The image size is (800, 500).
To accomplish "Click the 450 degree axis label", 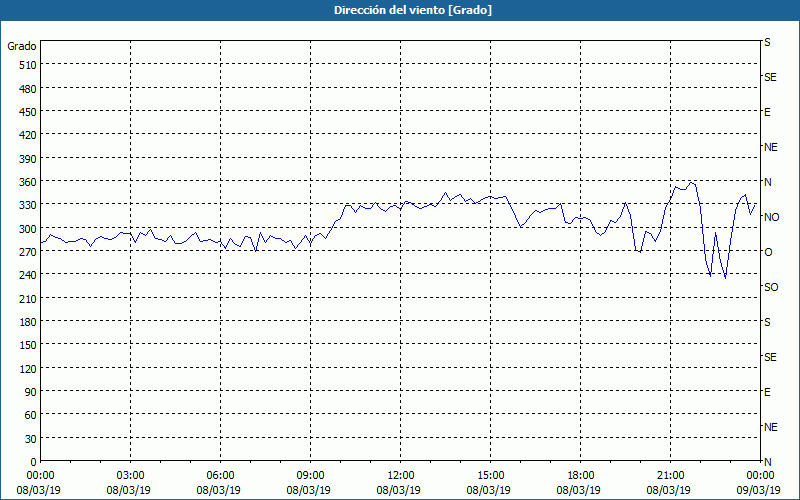I will [28, 112].
